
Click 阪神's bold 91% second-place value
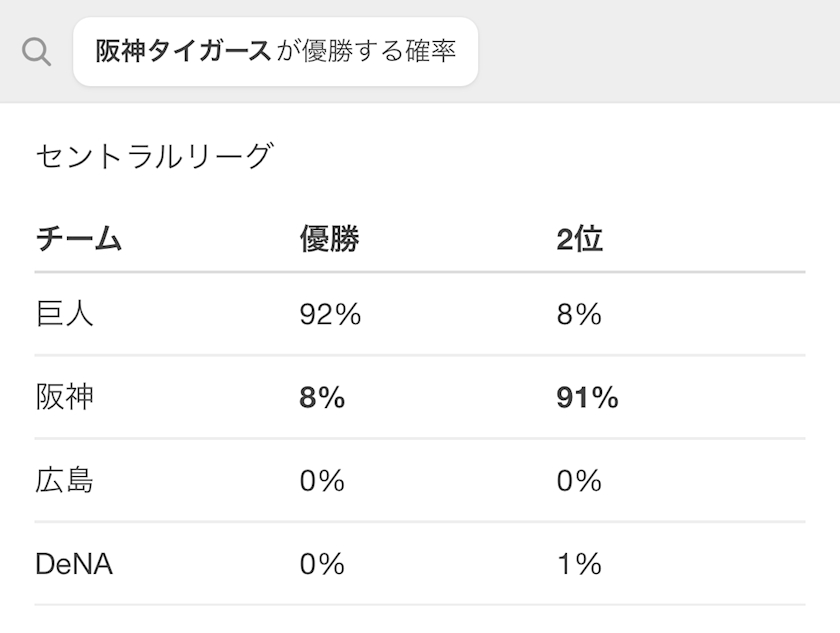(x=587, y=398)
